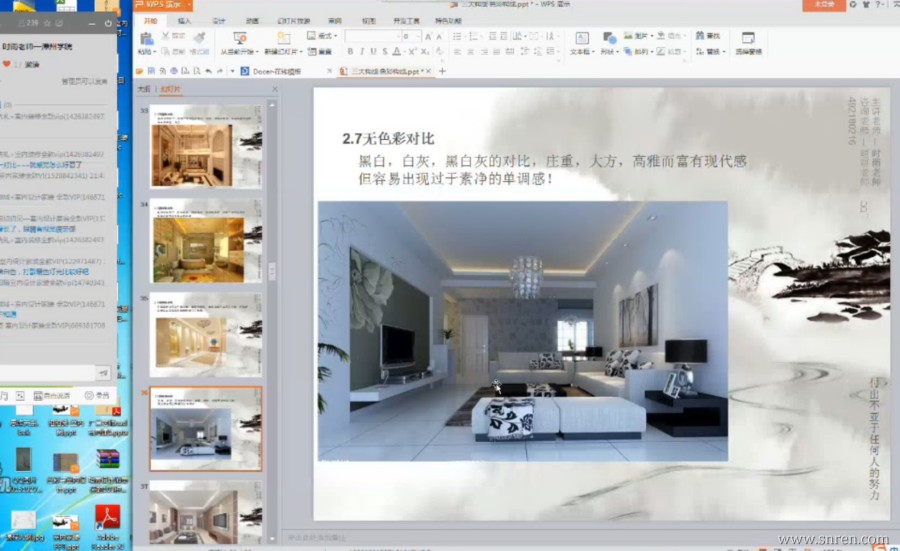Click the New Slide icon
The width and height of the screenshot is (900, 551).
pyautogui.click(x=284, y=38)
